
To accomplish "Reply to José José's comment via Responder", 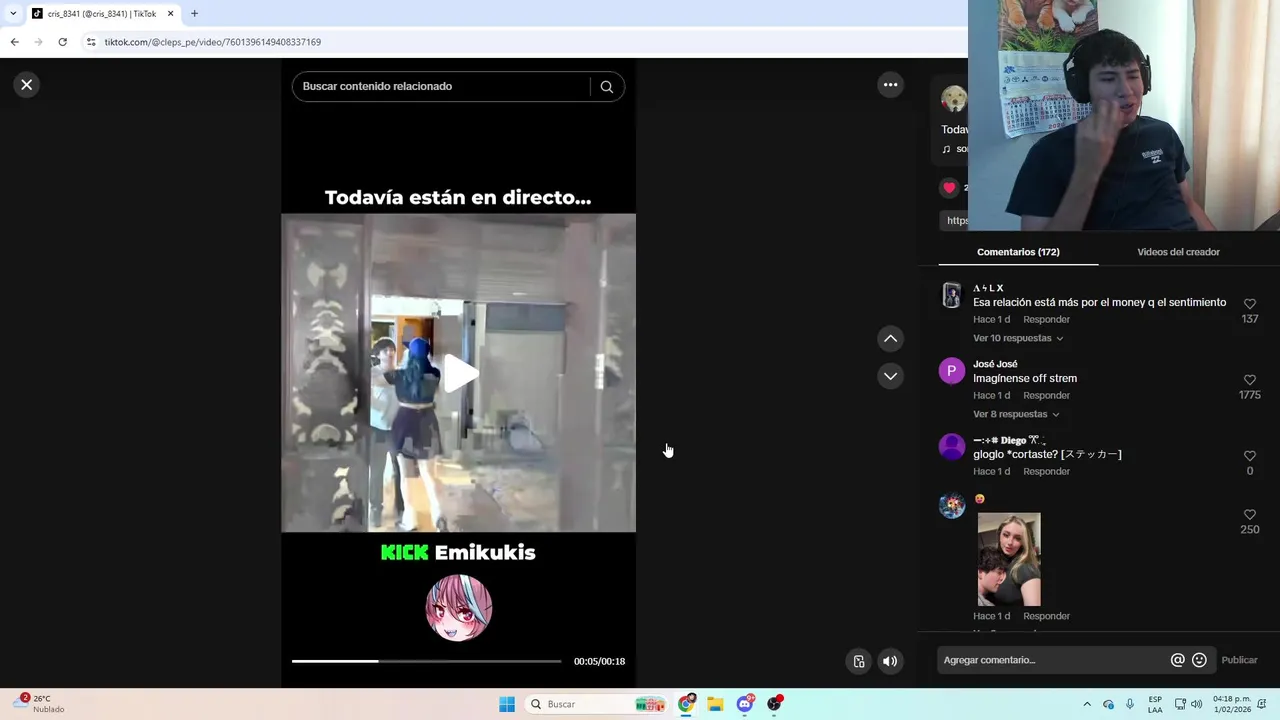I will pyautogui.click(x=1046, y=396).
